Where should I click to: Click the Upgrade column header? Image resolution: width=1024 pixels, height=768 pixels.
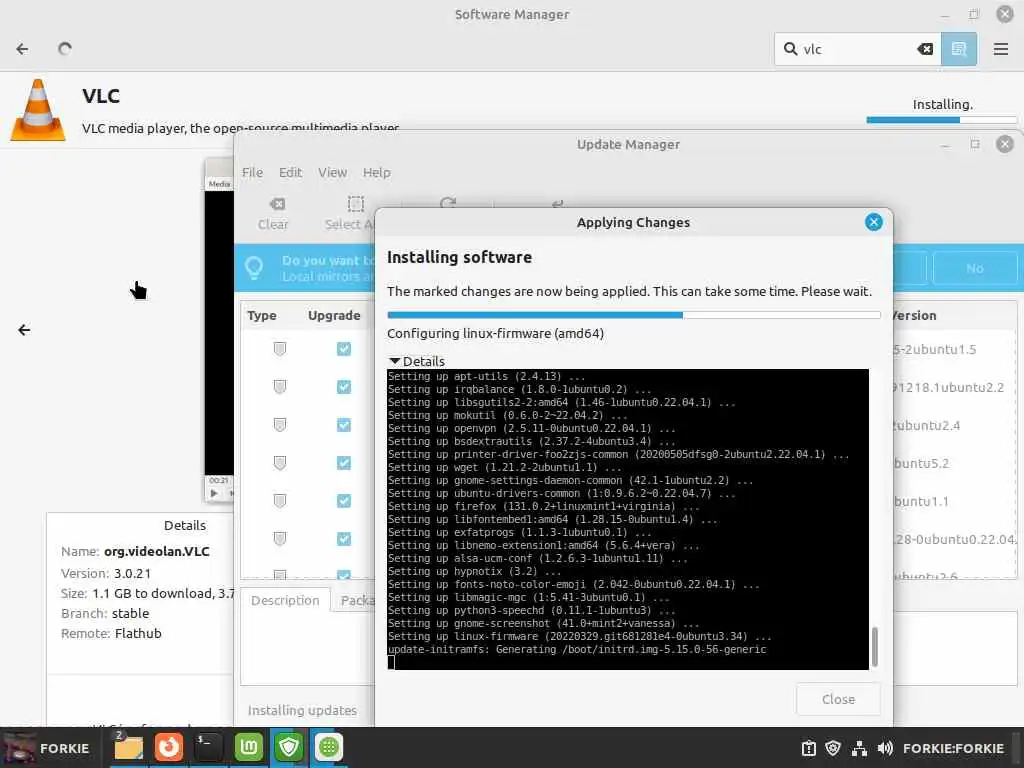334,315
